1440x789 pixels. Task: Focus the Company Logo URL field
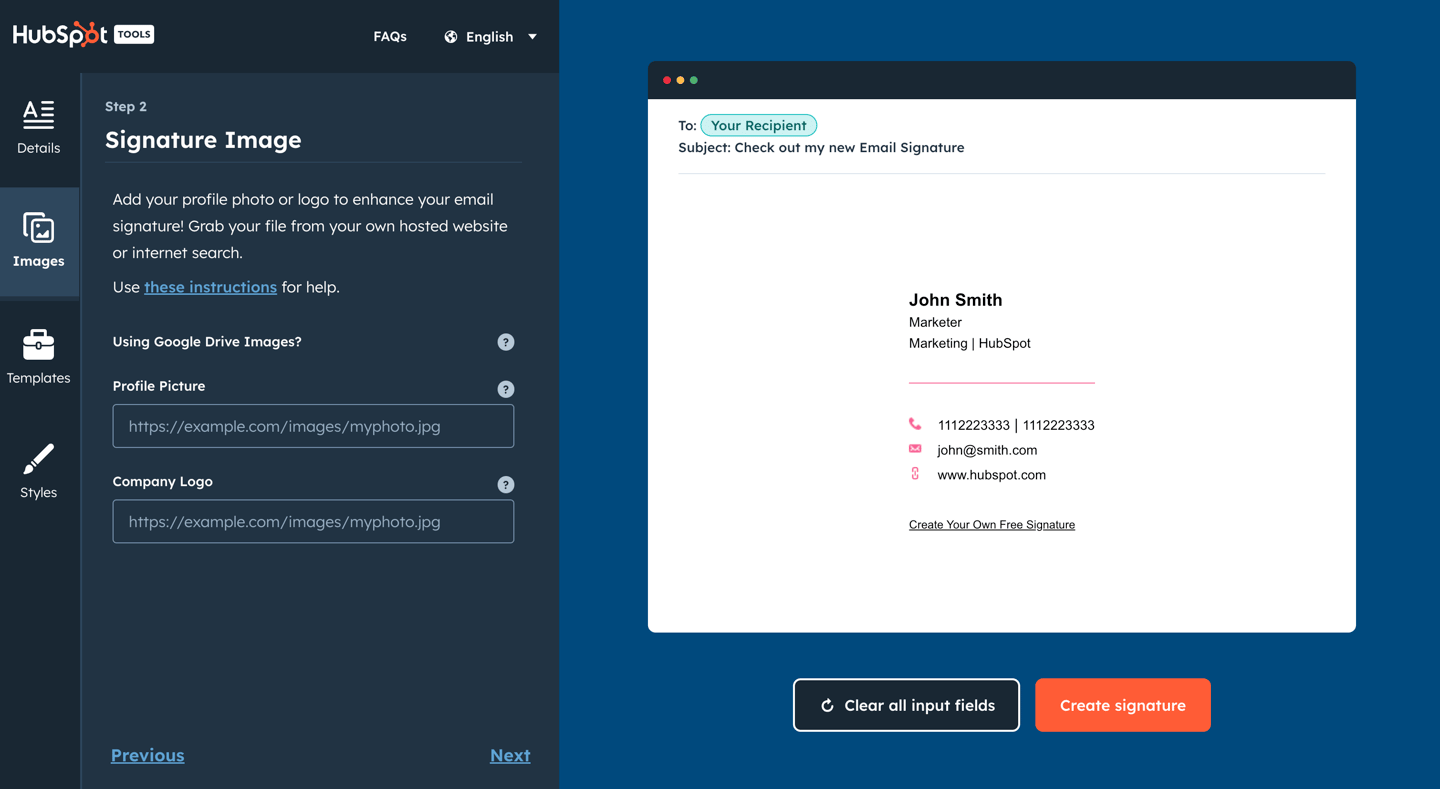(x=313, y=522)
